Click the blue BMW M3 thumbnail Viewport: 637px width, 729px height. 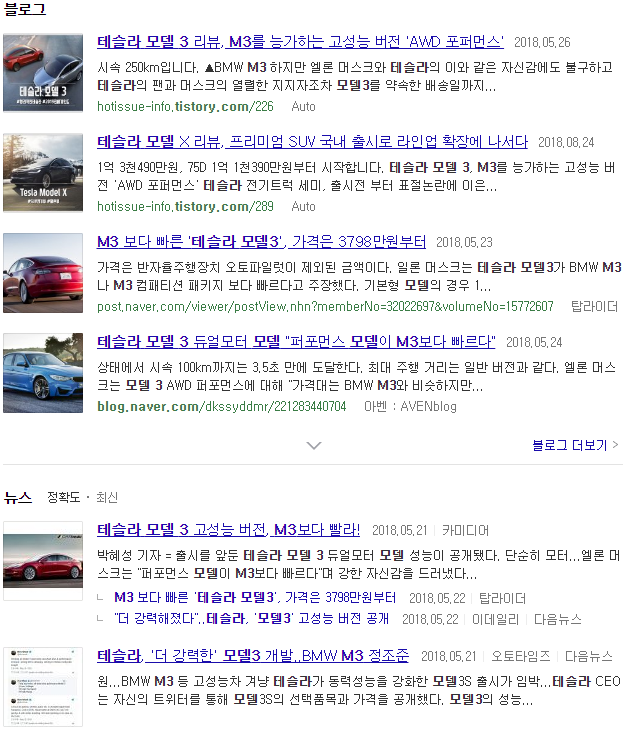pyautogui.click(x=43, y=373)
